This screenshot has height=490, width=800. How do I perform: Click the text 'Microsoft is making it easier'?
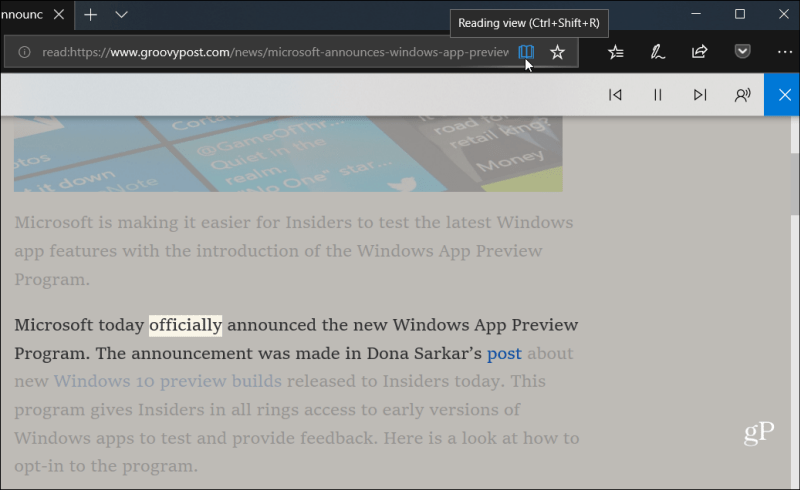click(133, 223)
